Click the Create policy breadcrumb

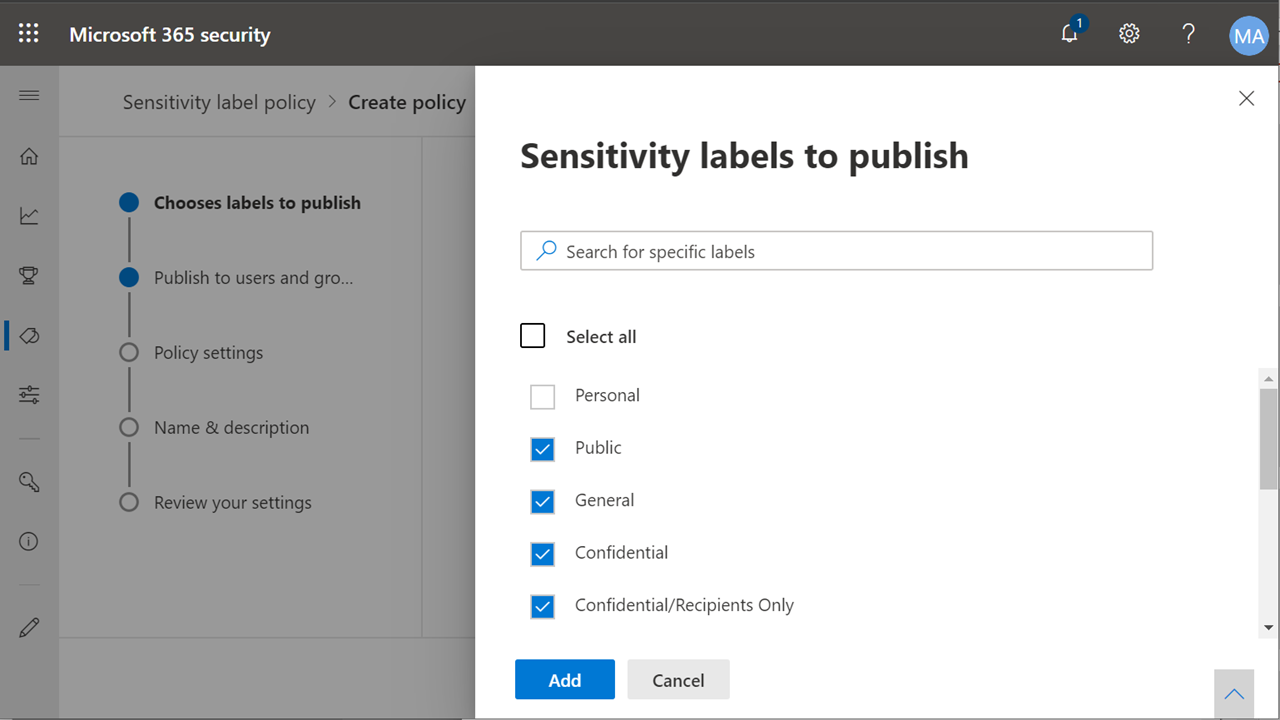pyautogui.click(x=407, y=102)
